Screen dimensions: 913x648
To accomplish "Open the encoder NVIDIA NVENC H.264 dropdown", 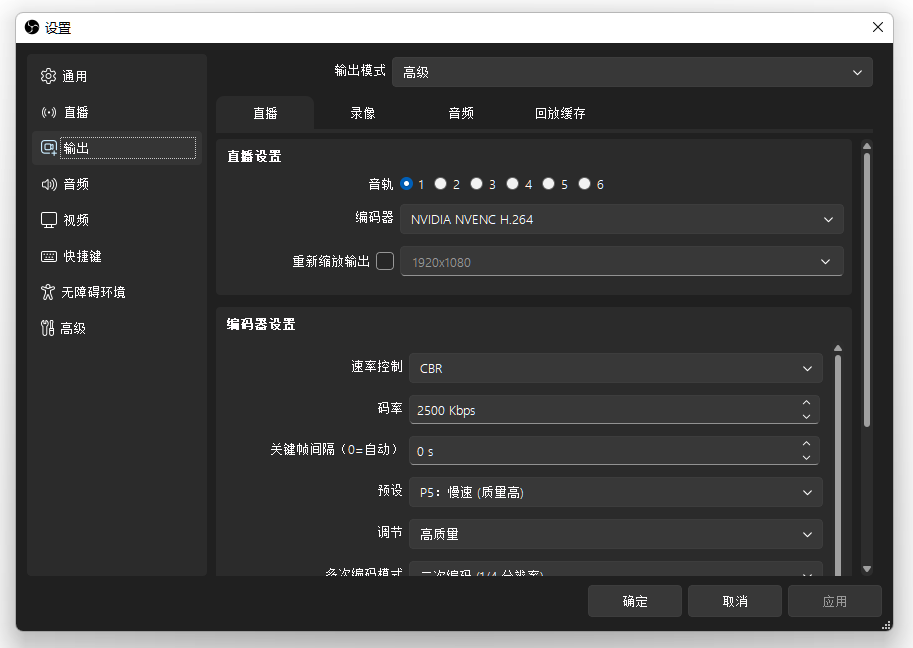I will tap(621, 219).
